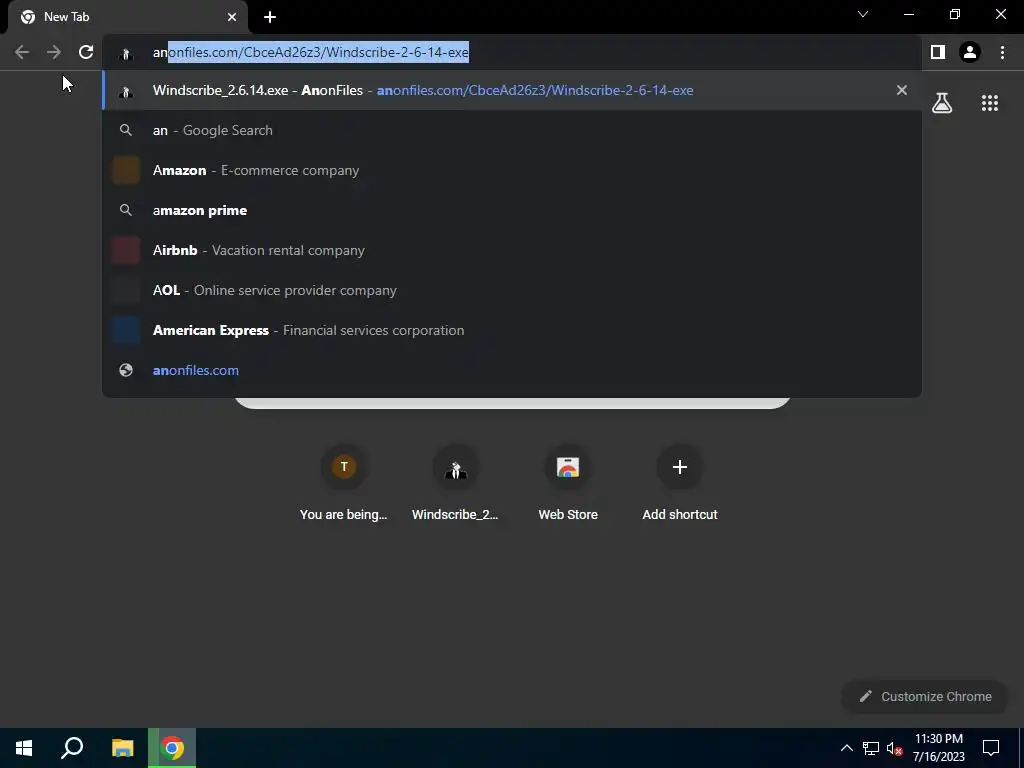Image resolution: width=1024 pixels, height=768 pixels.
Task: Click the network tray icon
Action: coord(871,748)
